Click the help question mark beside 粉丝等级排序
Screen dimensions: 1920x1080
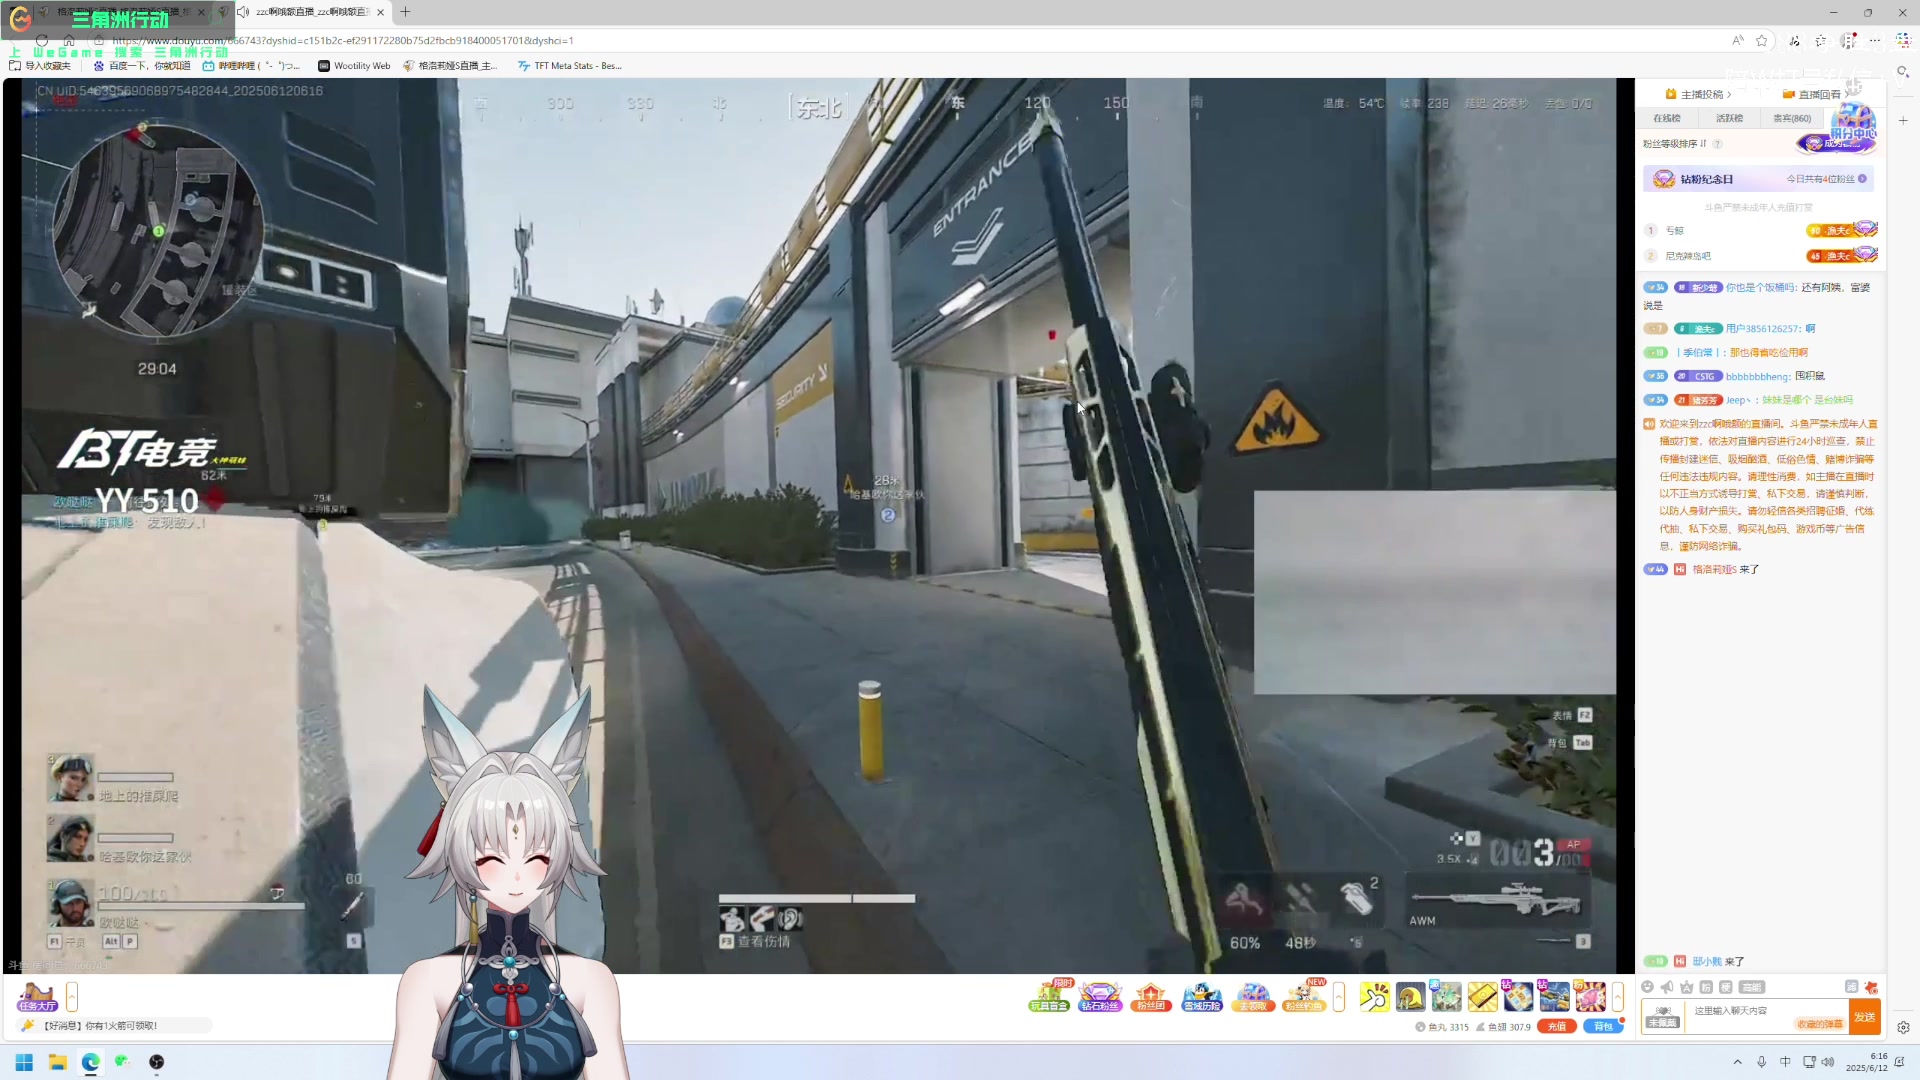point(1718,144)
